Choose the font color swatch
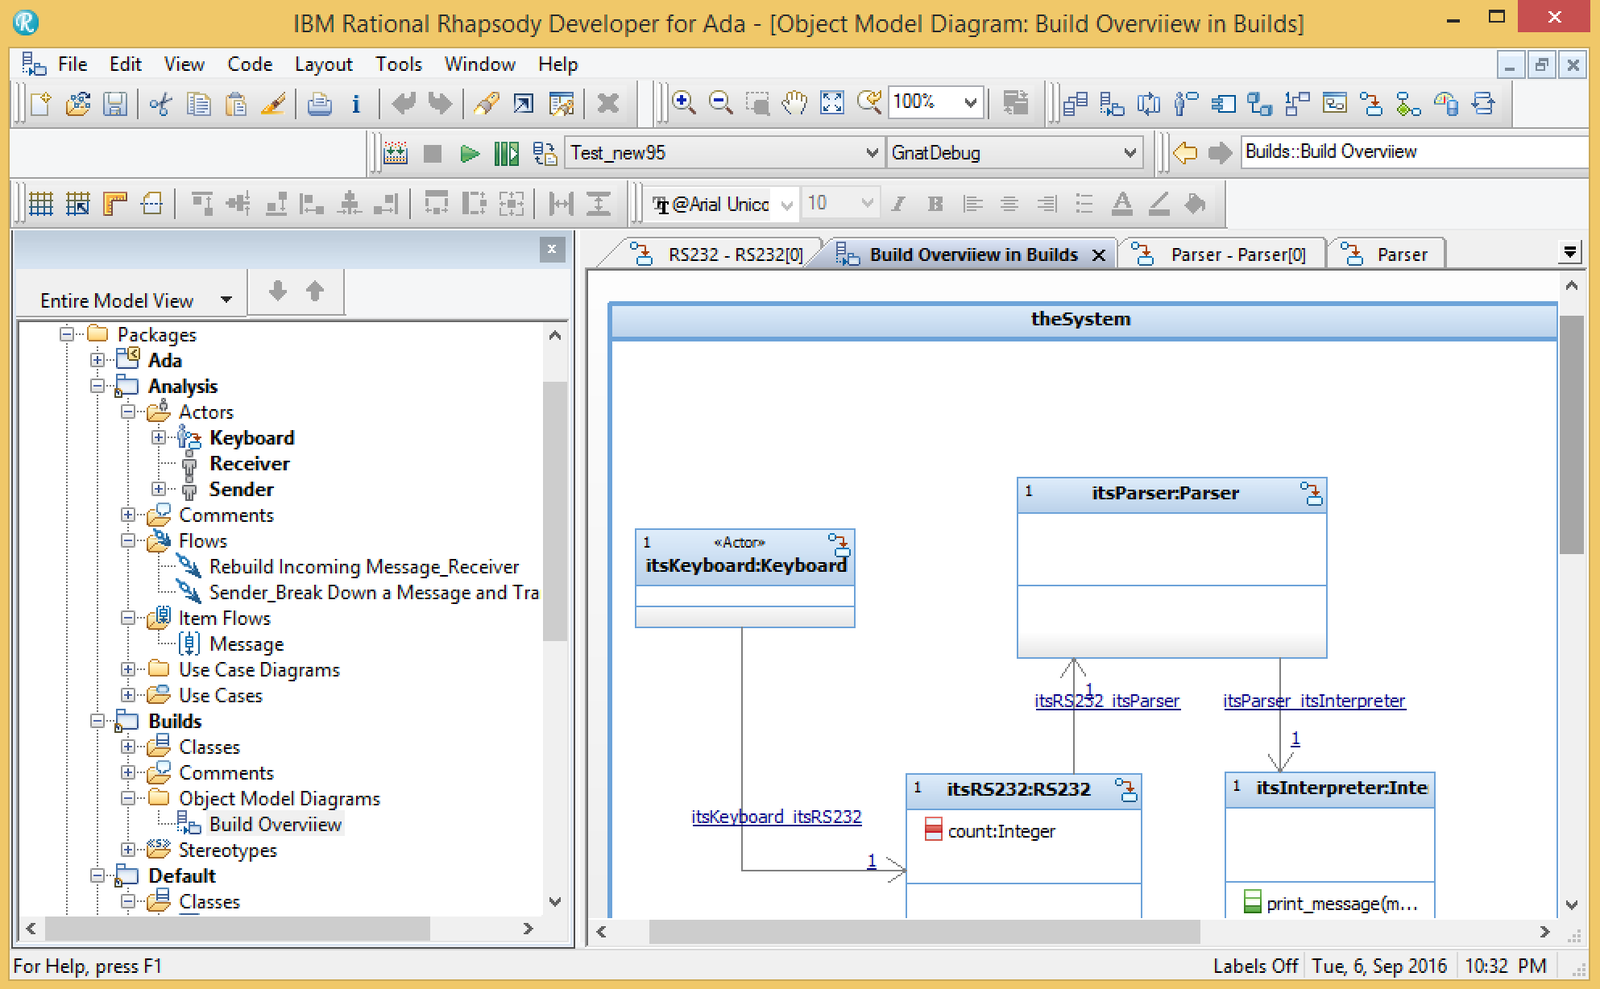The image size is (1600, 989). pos(1122,204)
